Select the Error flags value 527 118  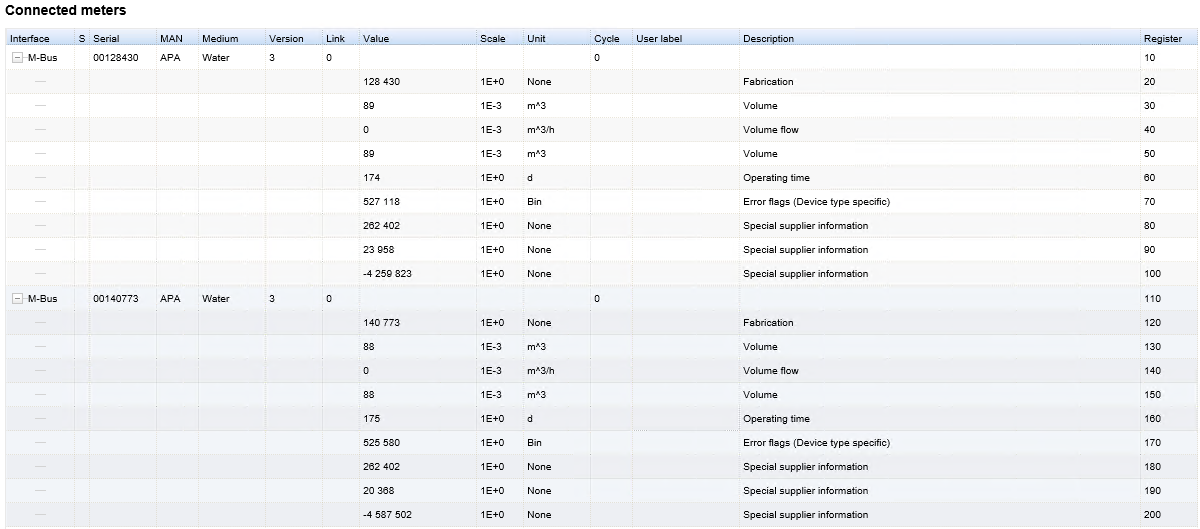point(381,202)
